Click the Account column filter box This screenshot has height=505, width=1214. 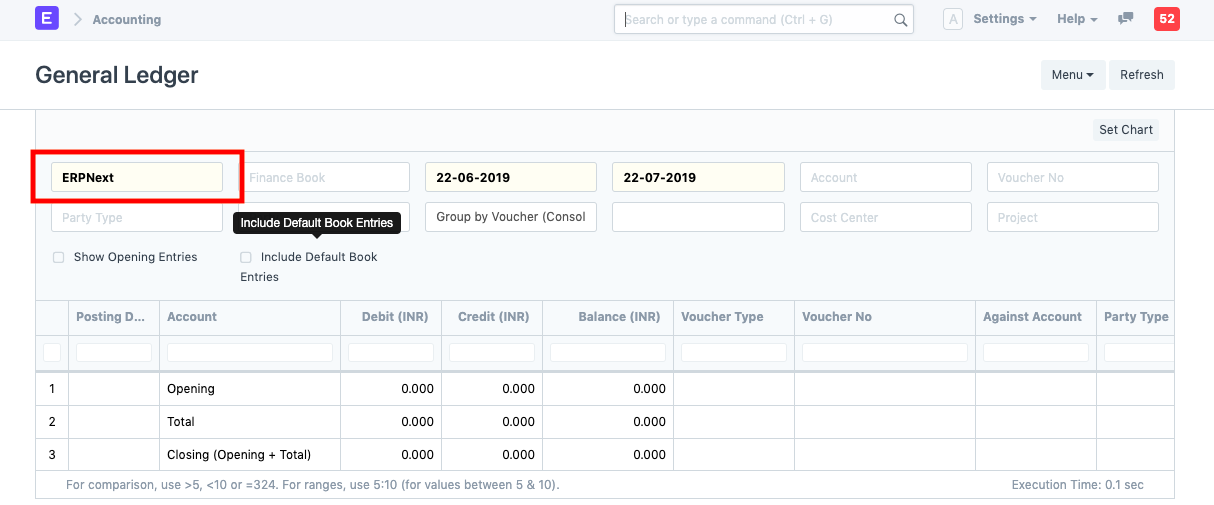point(249,352)
